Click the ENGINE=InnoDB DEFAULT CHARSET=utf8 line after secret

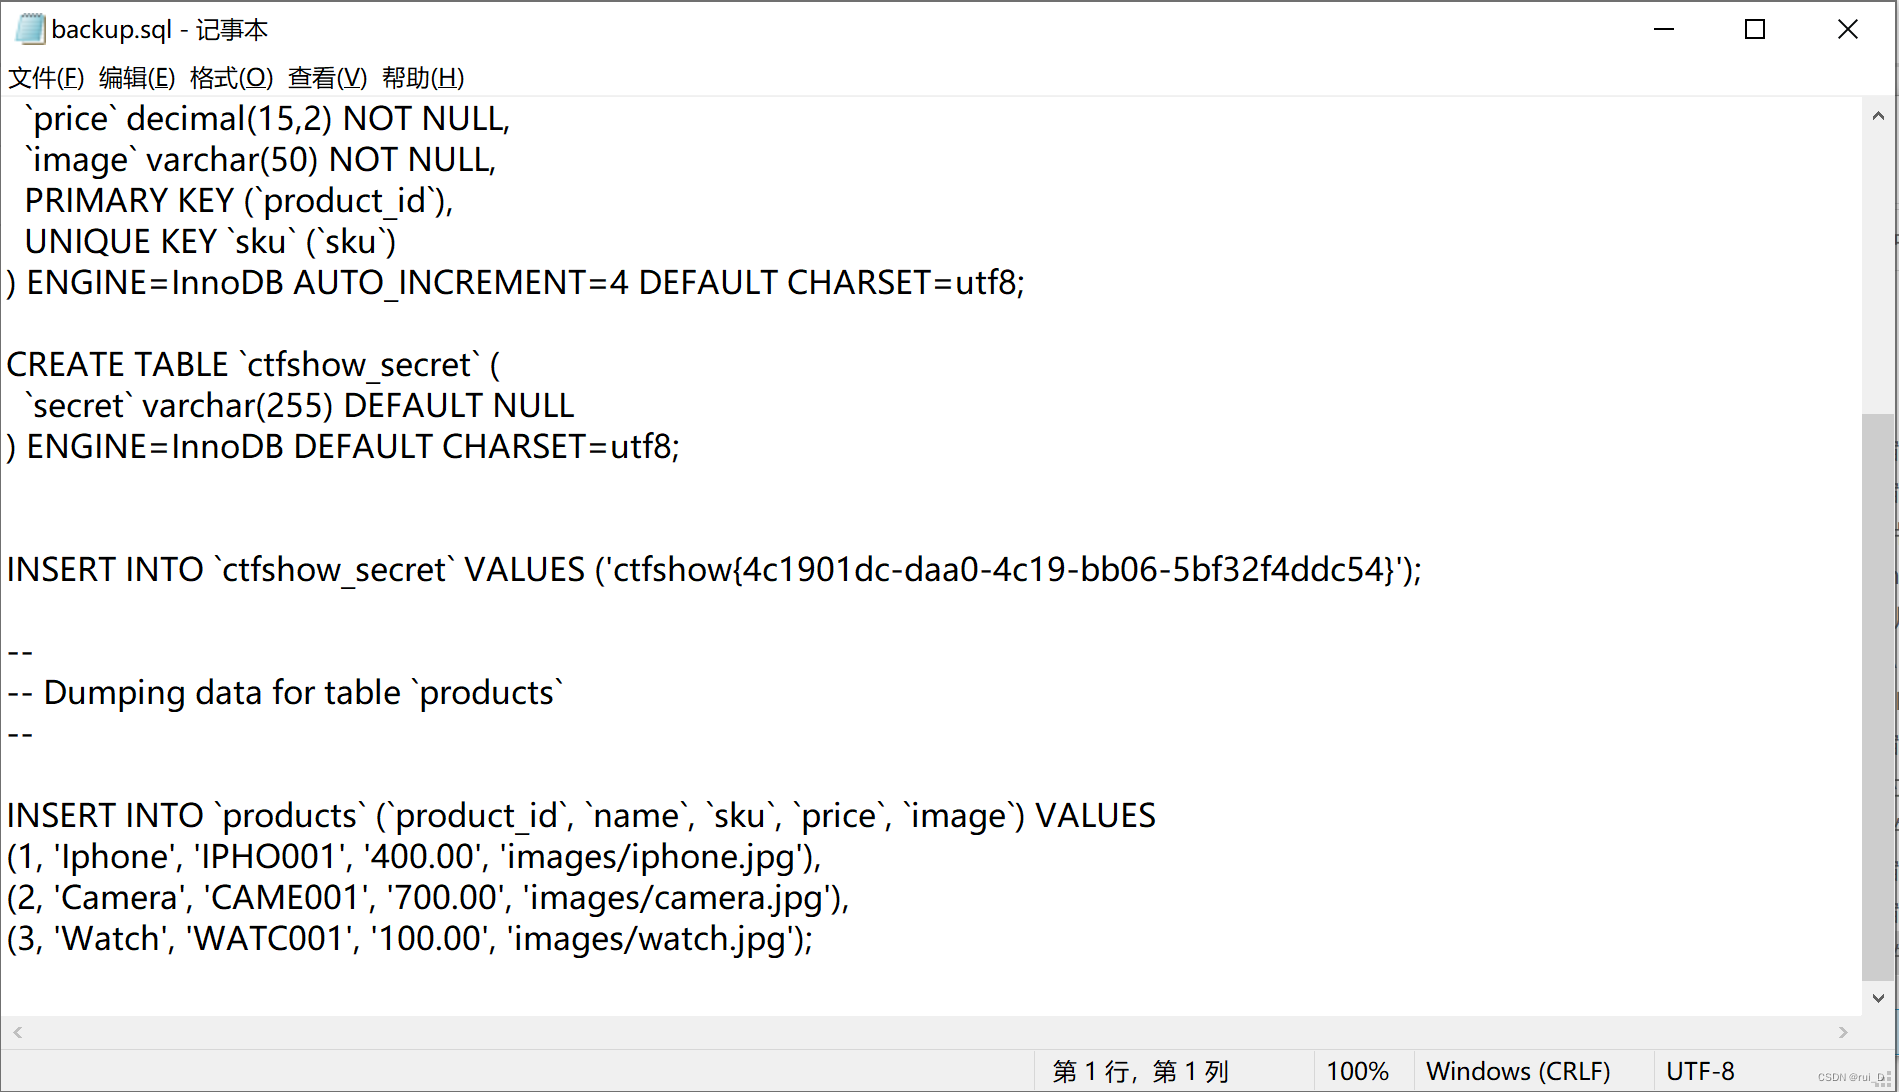pyautogui.click(x=343, y=447)
